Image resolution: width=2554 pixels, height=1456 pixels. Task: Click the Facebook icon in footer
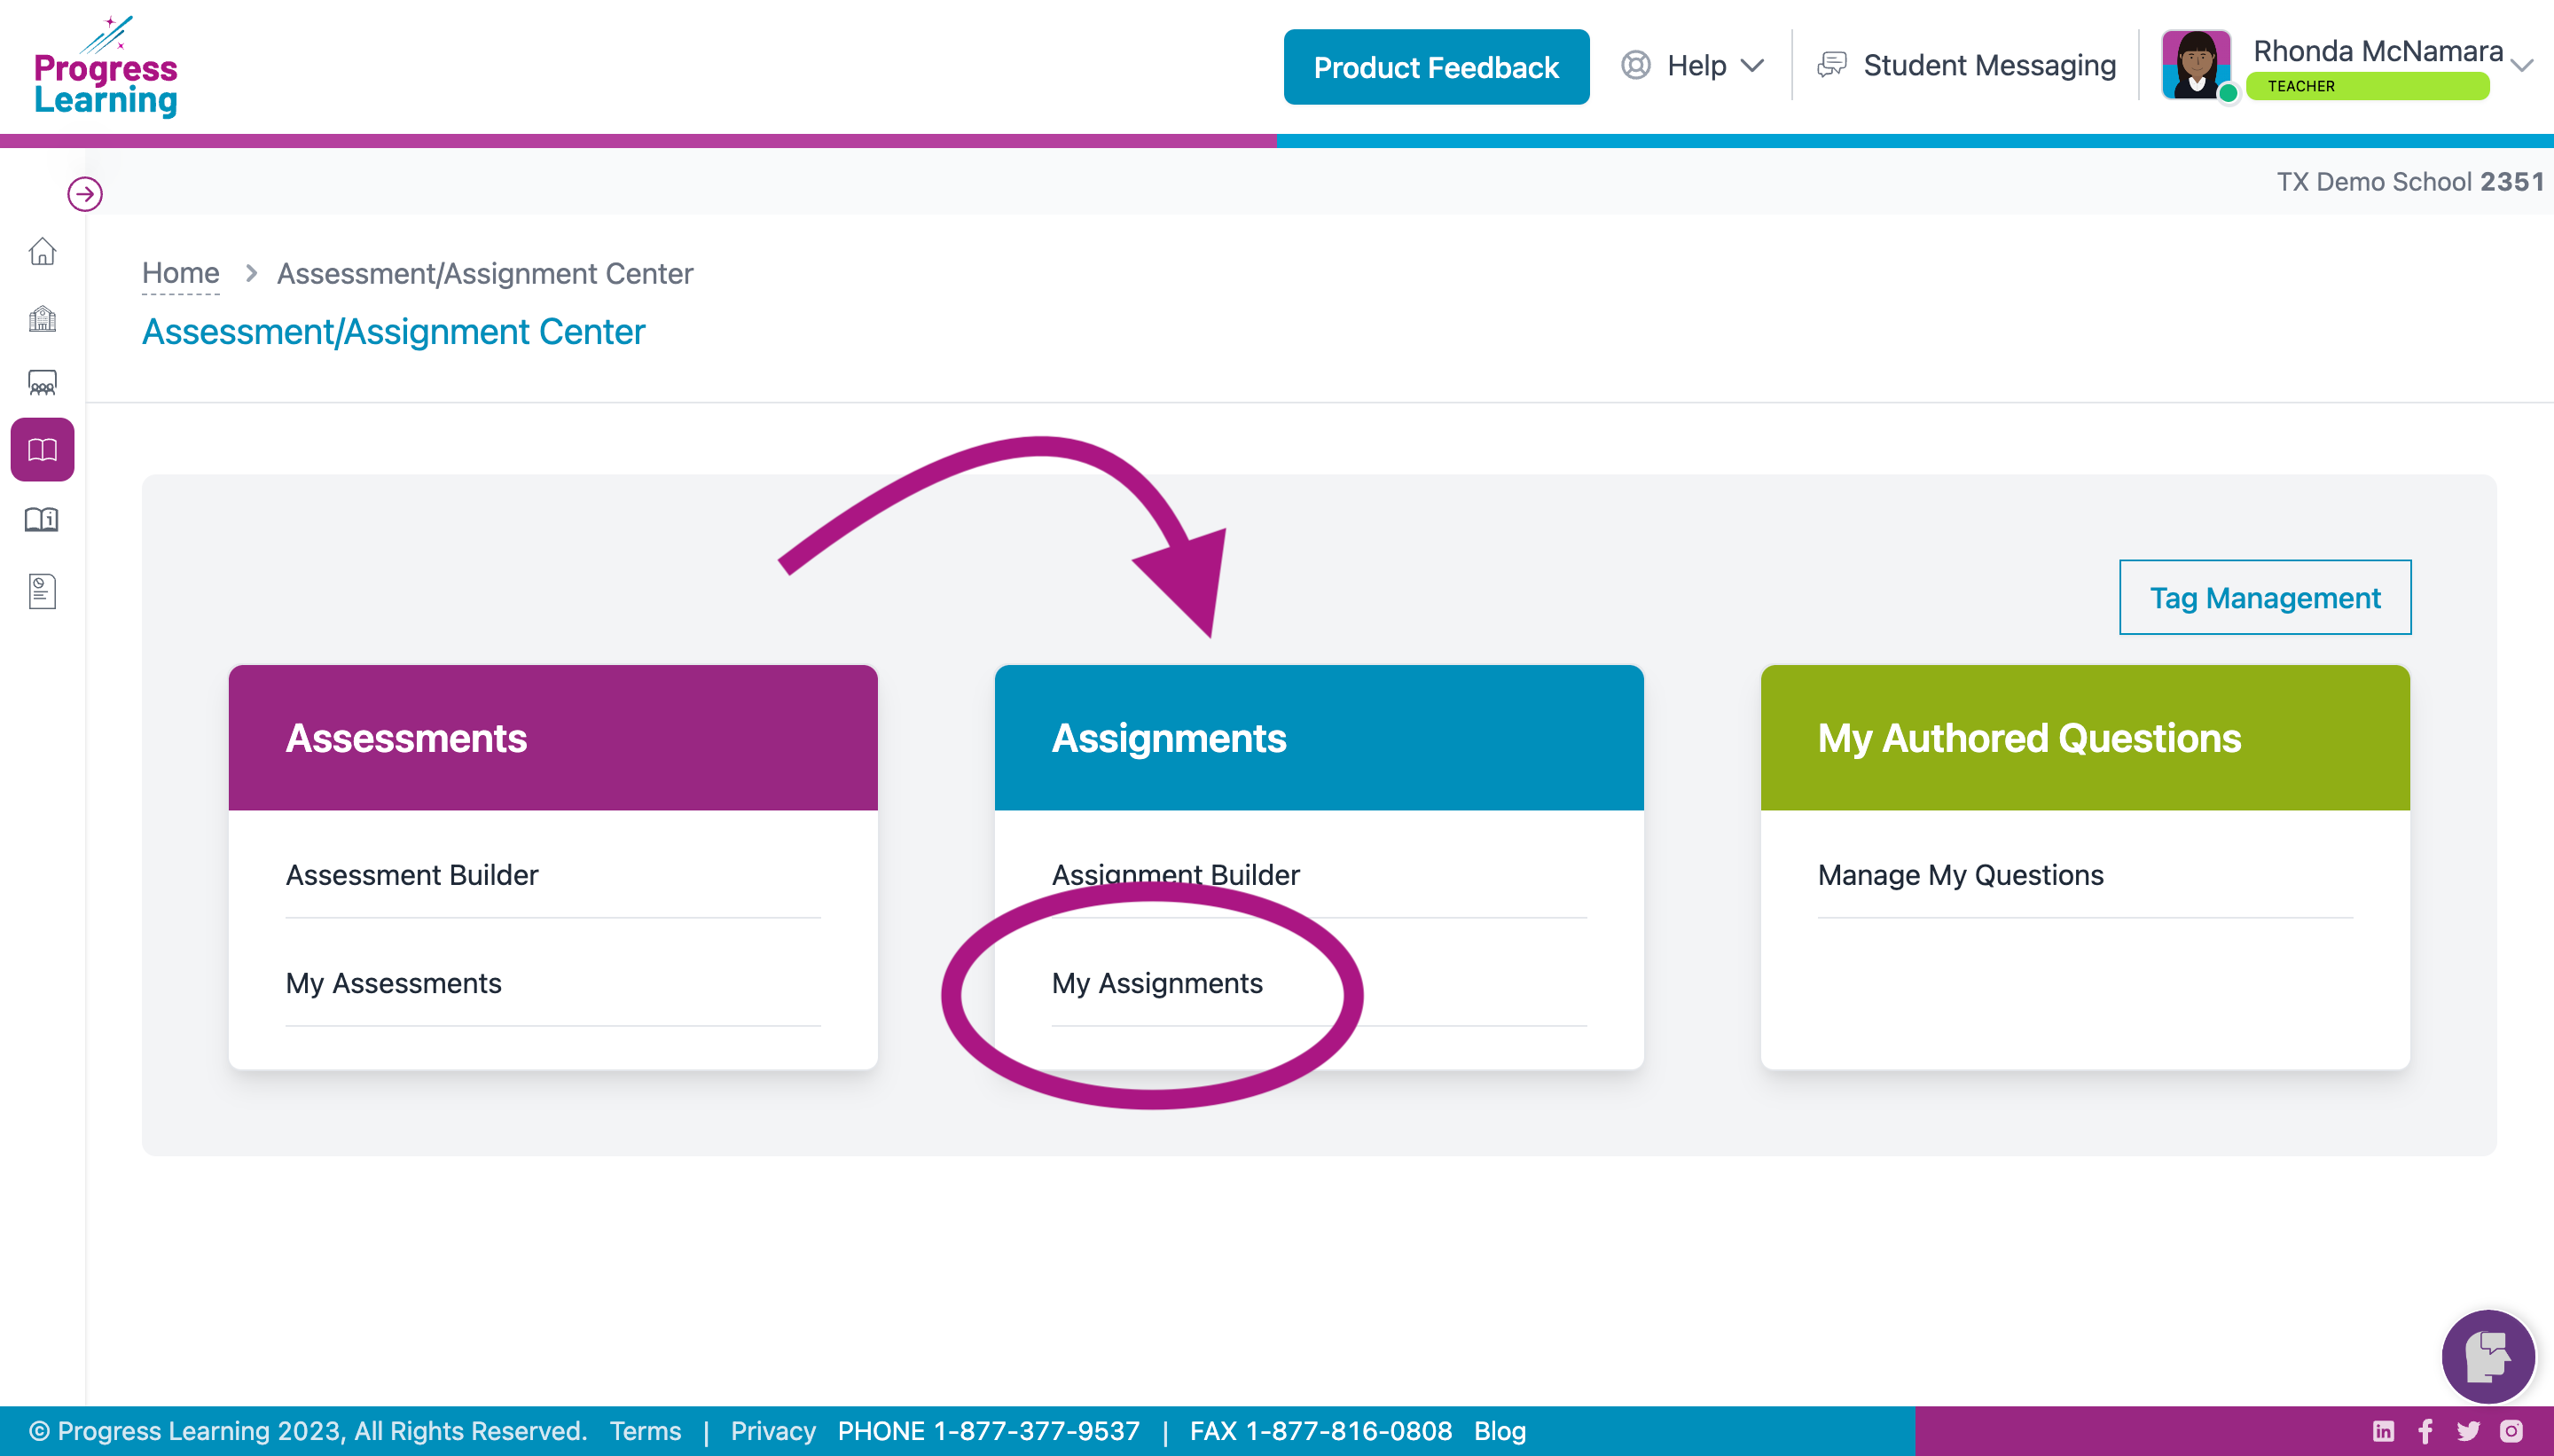point(2426,1431)
